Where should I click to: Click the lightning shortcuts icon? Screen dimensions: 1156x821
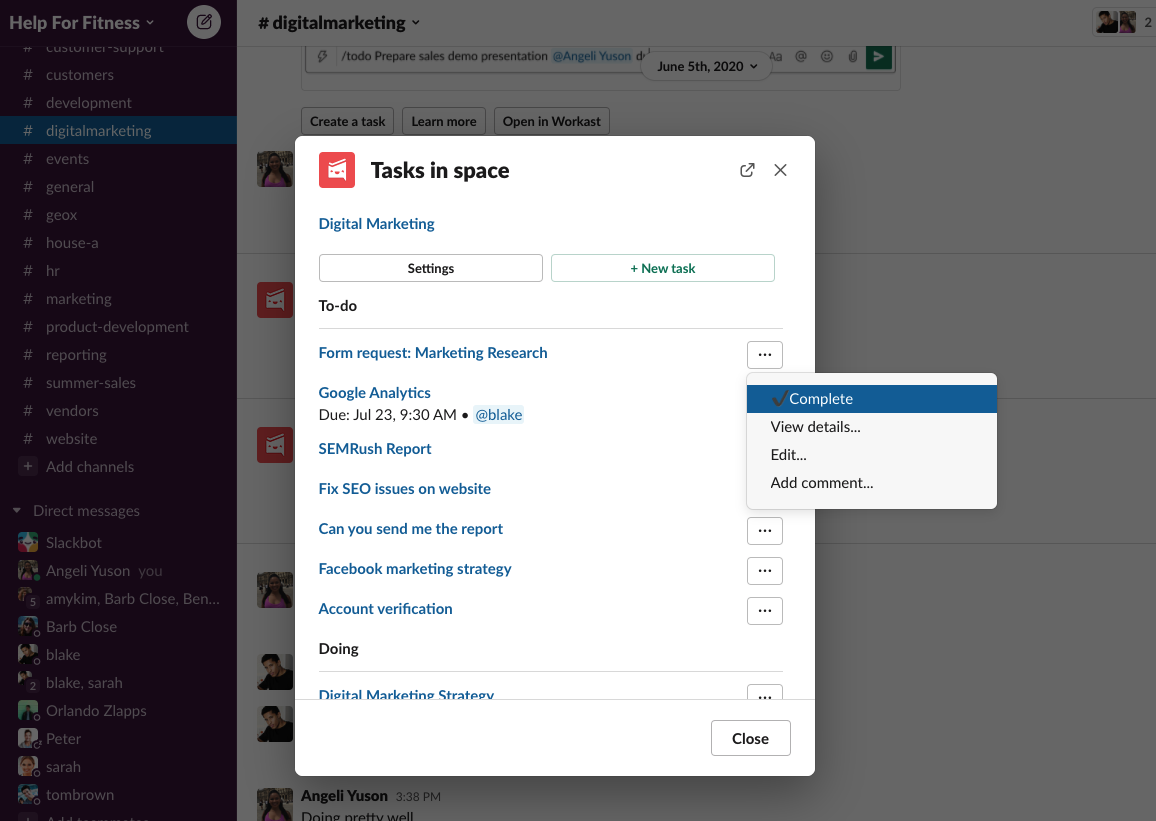pos(322,56)
